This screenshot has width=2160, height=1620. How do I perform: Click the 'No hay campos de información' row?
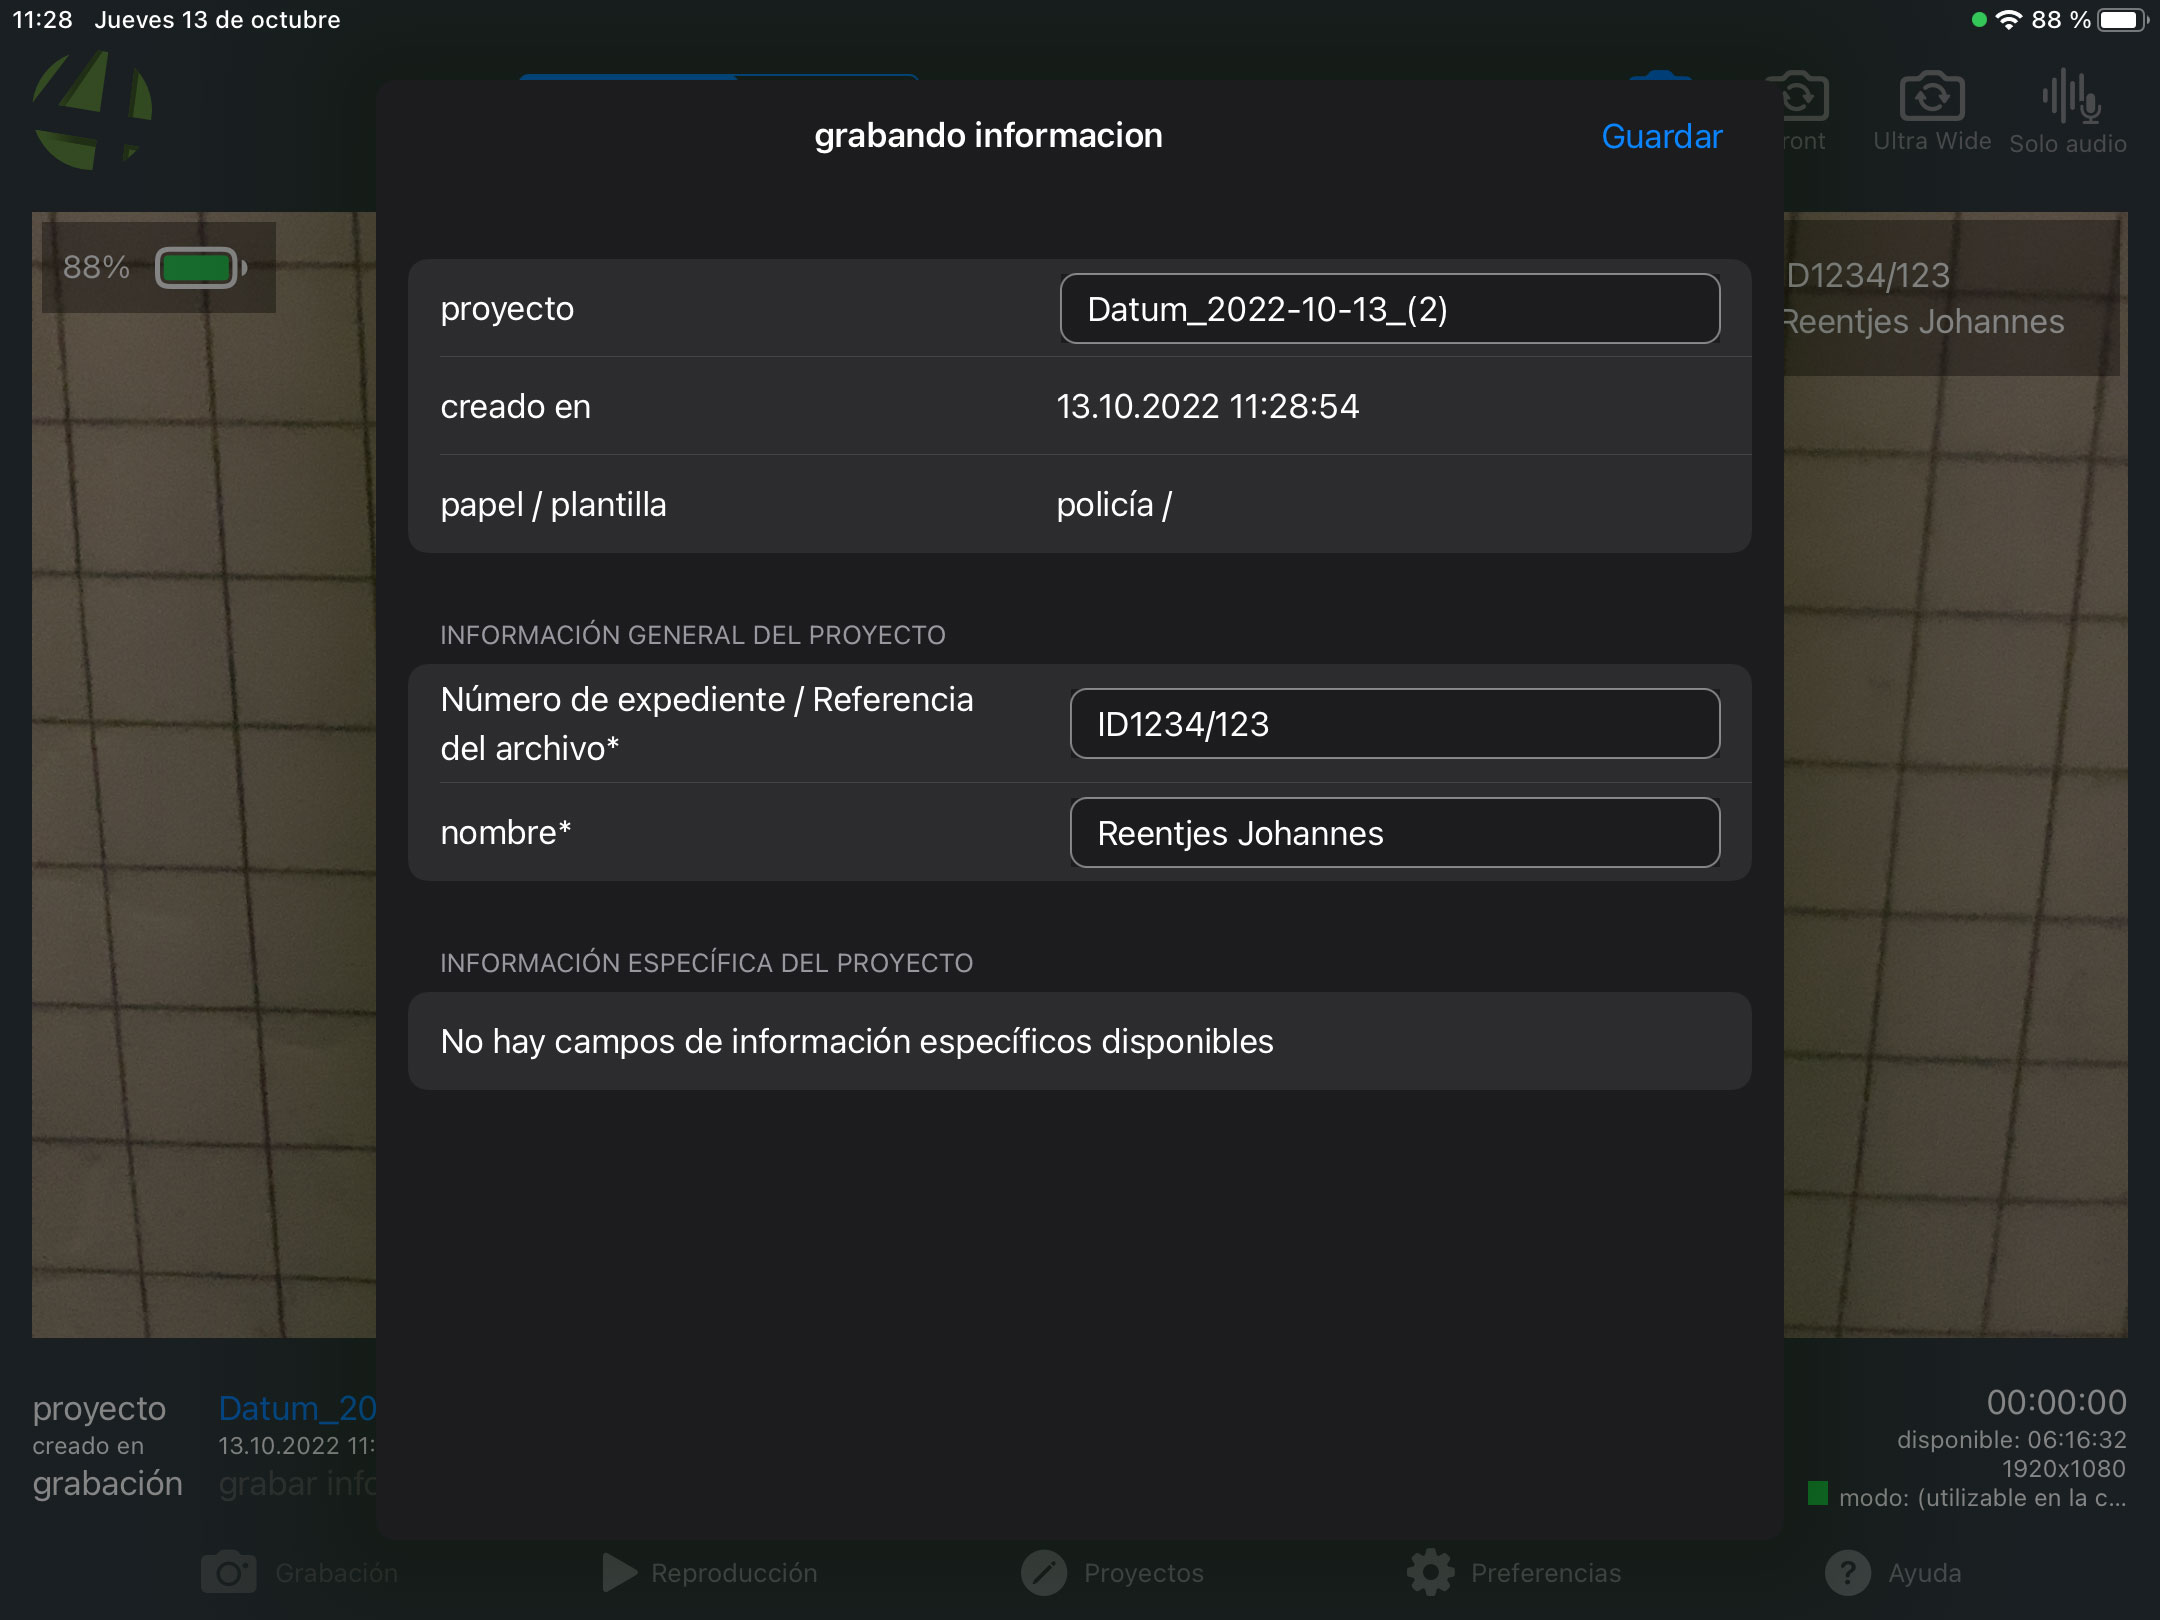tap(1080, 1041)
